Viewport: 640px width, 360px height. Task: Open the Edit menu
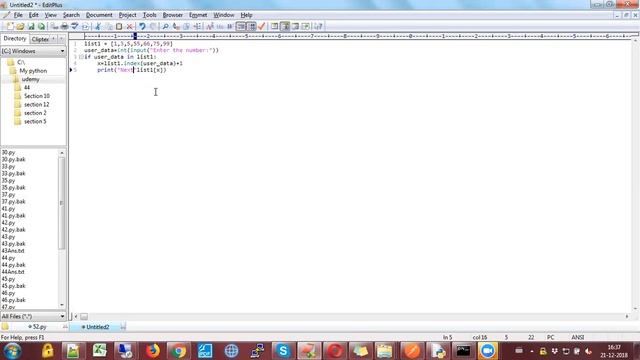33,15
